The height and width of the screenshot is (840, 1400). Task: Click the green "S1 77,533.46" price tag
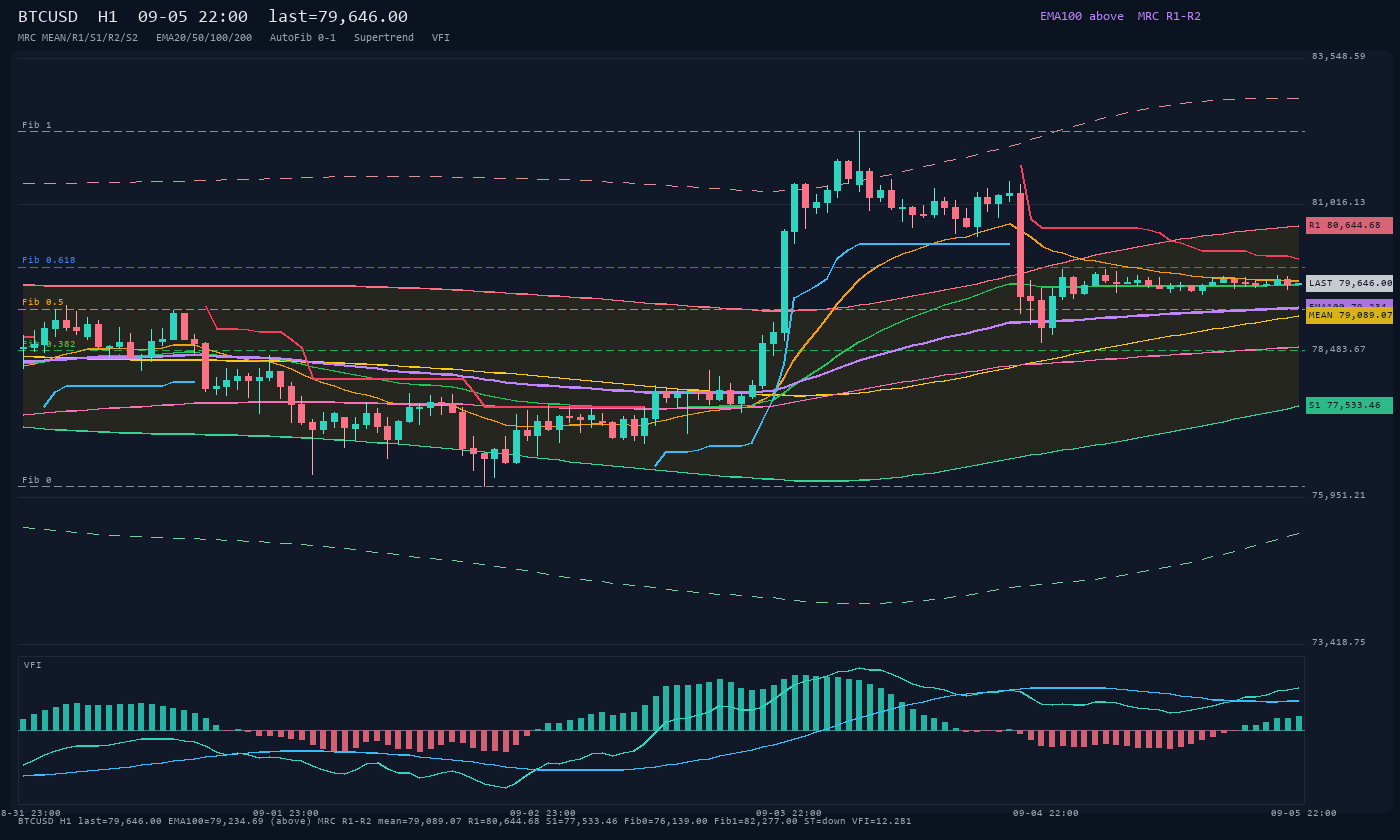(1349, 405)
